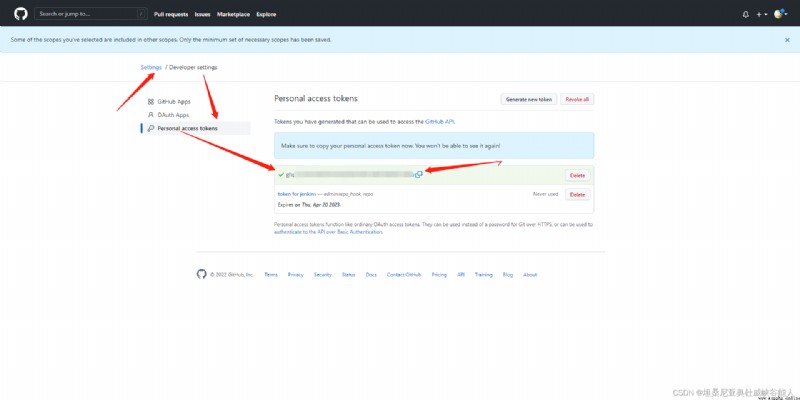Open Contact GitHub footer link
This screenshot has height=400, width=800.
[x=404, y=274]
